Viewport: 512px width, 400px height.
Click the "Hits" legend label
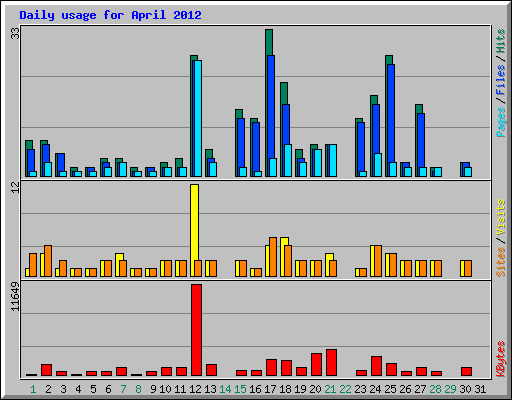500,41
